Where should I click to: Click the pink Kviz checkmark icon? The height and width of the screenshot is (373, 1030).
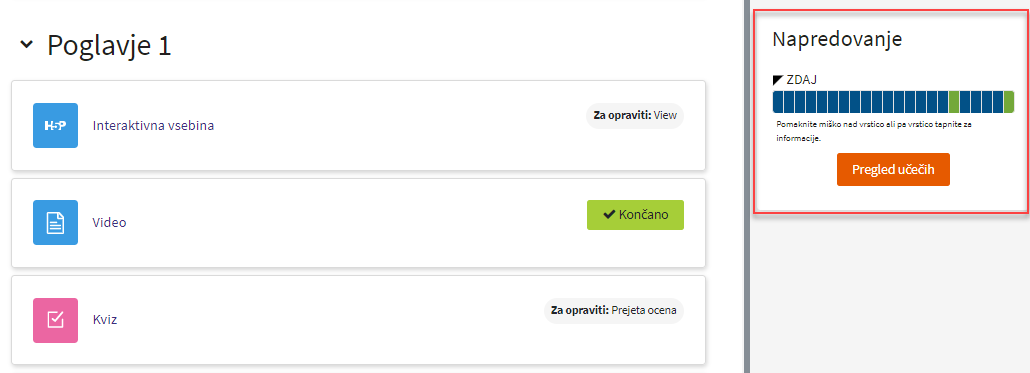click(55, 320)
